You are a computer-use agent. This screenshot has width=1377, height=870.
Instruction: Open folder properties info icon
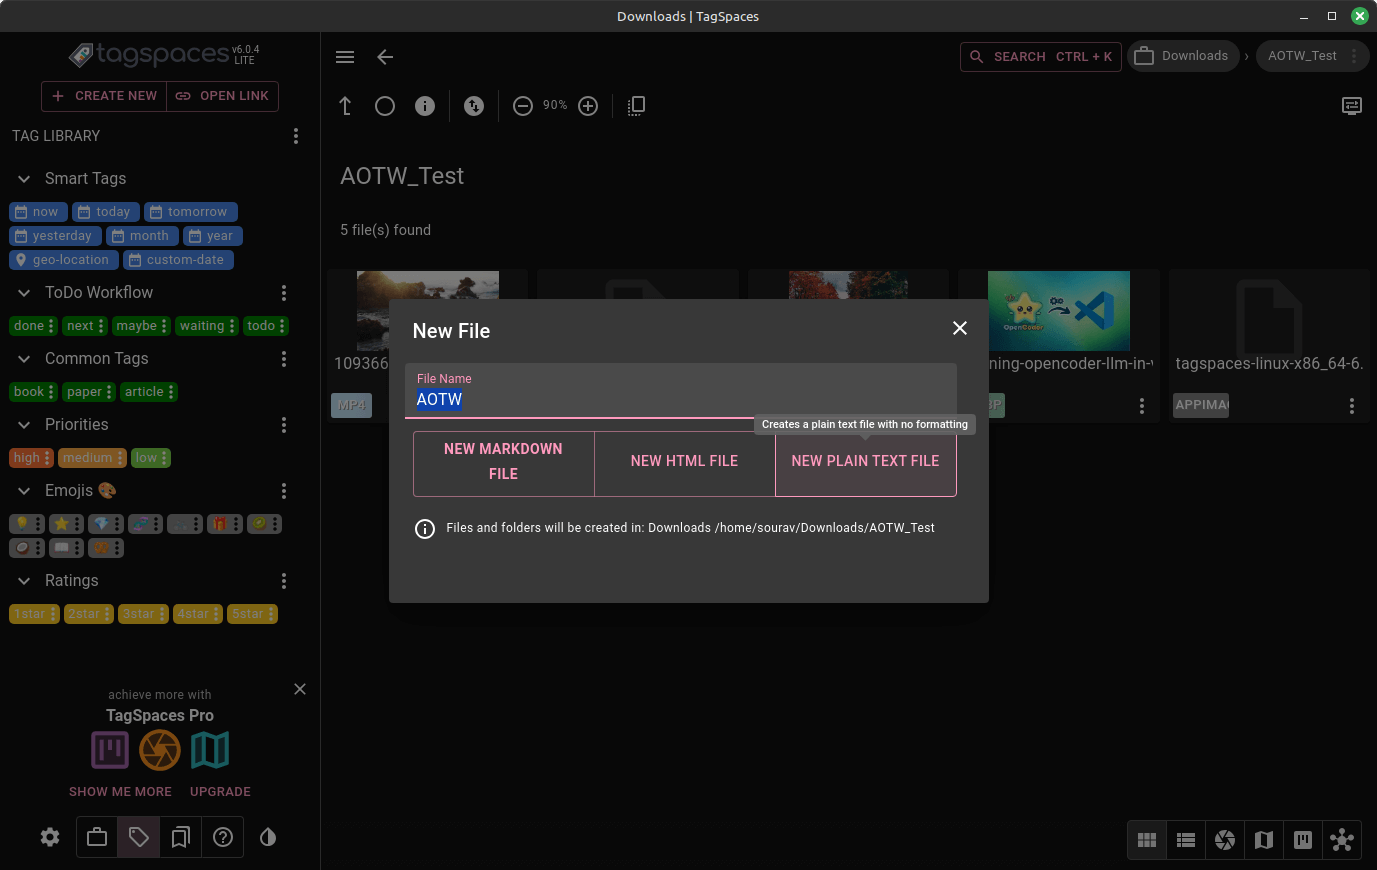(x=425, y=106)
